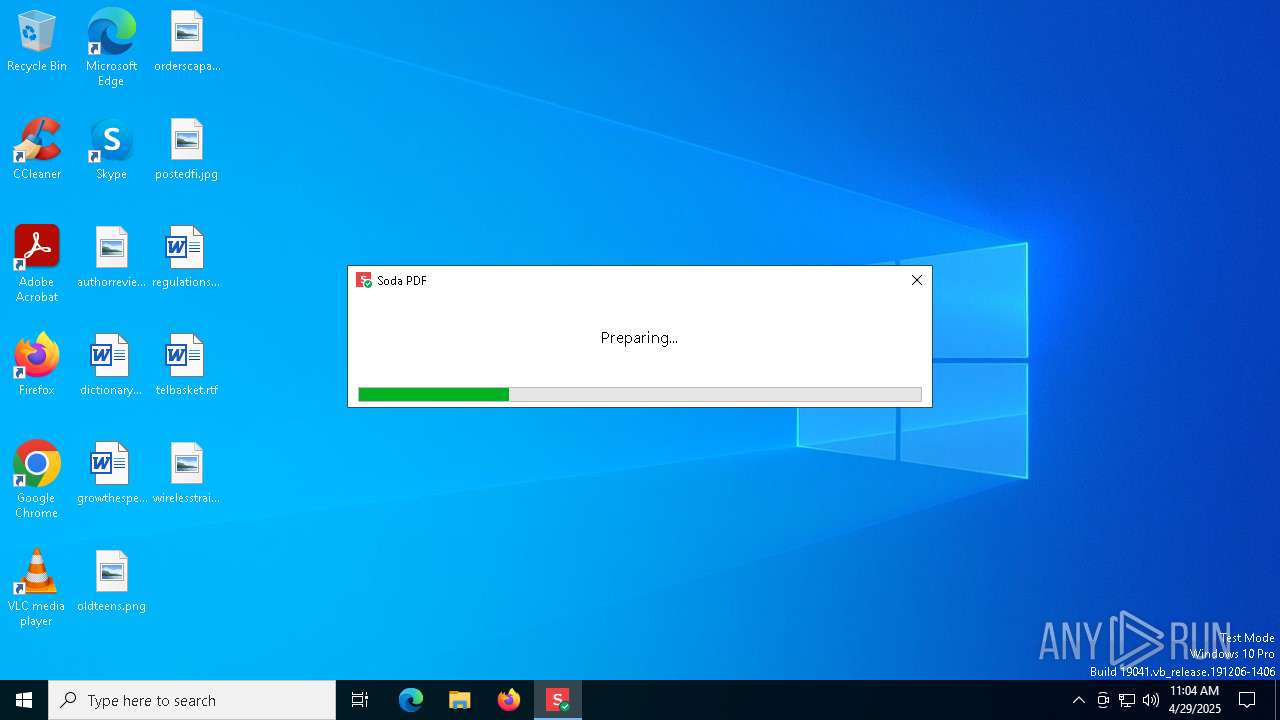
Task: Select the oldteens.png desktop file
Action: 111,582
